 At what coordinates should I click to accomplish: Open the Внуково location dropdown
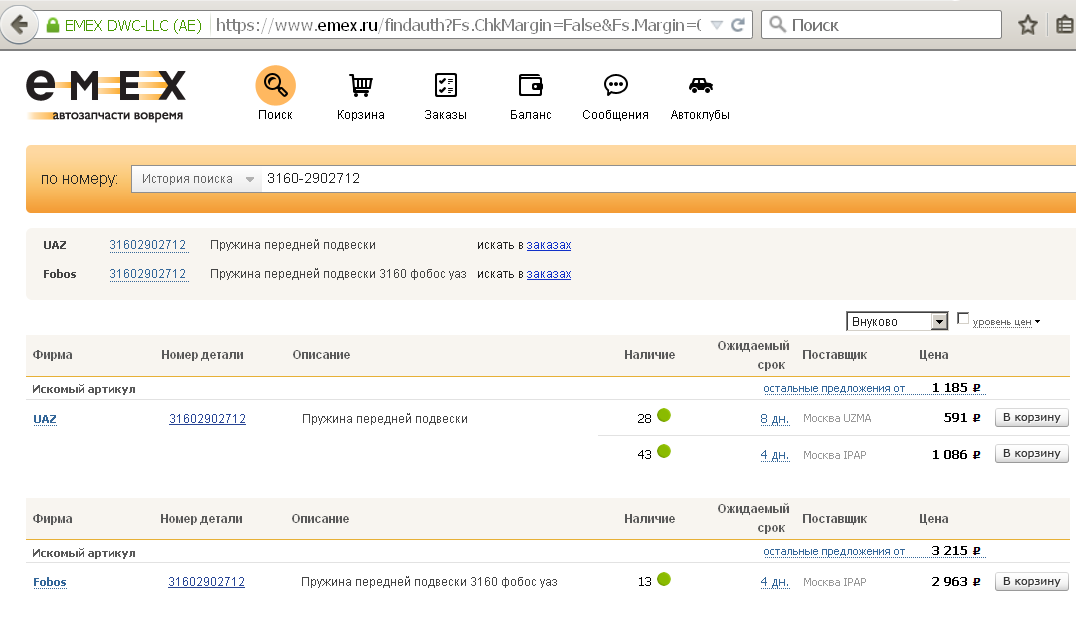point(897,321)
